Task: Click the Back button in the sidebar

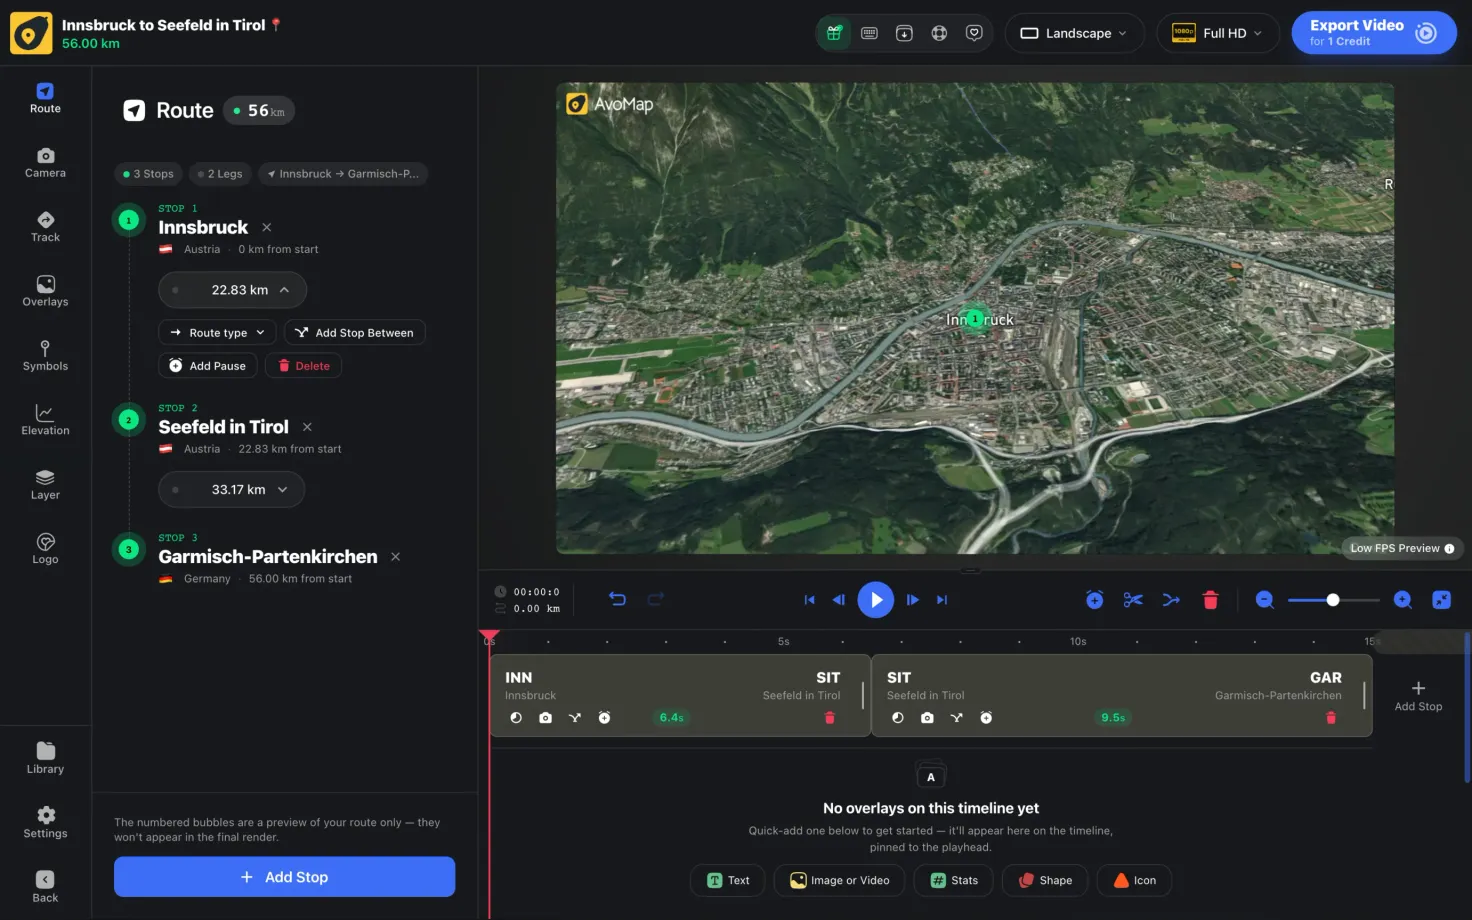Action: pyautogui.click(x=45, y=887)
